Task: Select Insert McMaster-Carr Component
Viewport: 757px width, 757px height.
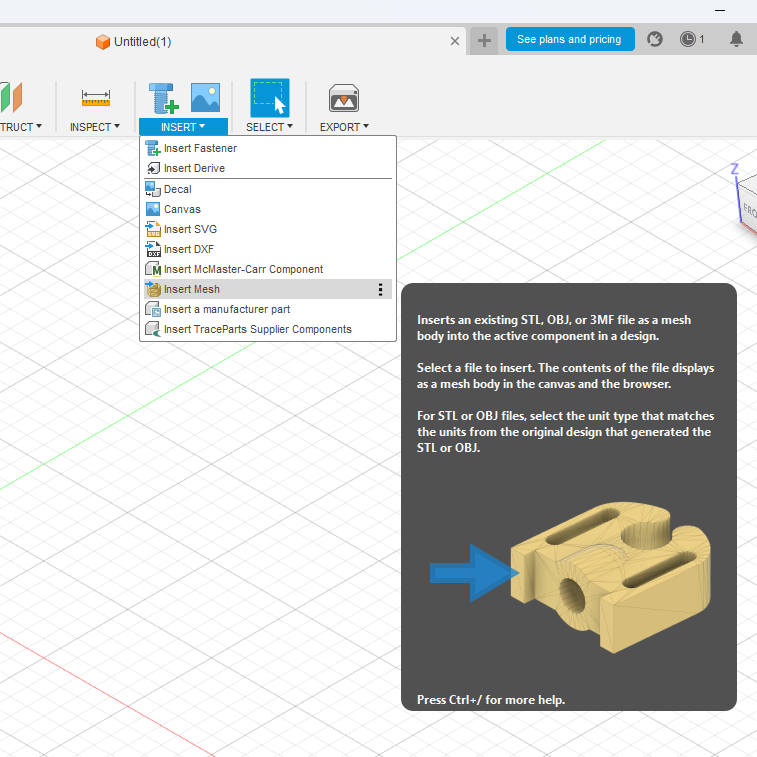Action: click(243, 269)
